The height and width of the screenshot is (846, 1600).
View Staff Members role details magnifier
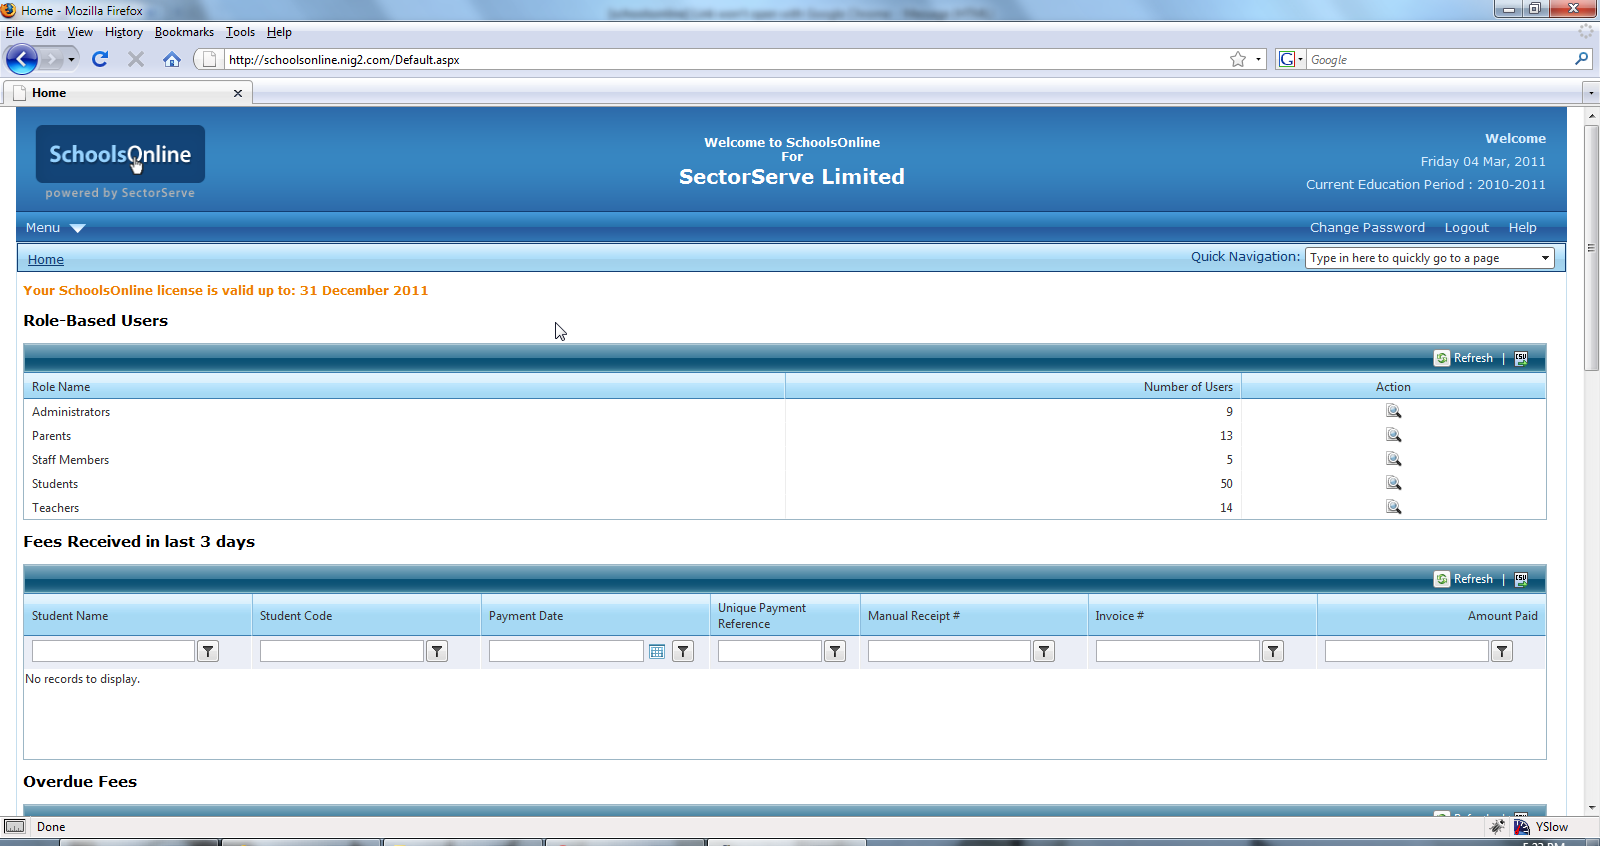1393,459
